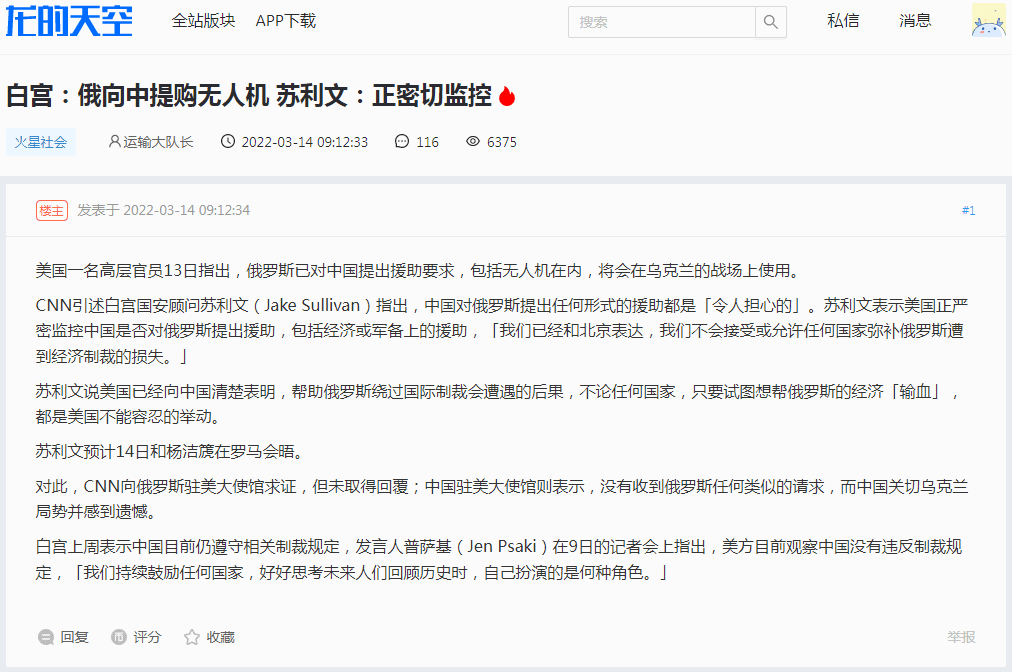Click the eye views icon showing 6375
The height and width of the screenshot is (672, 1012).
[x=473, y=141]
